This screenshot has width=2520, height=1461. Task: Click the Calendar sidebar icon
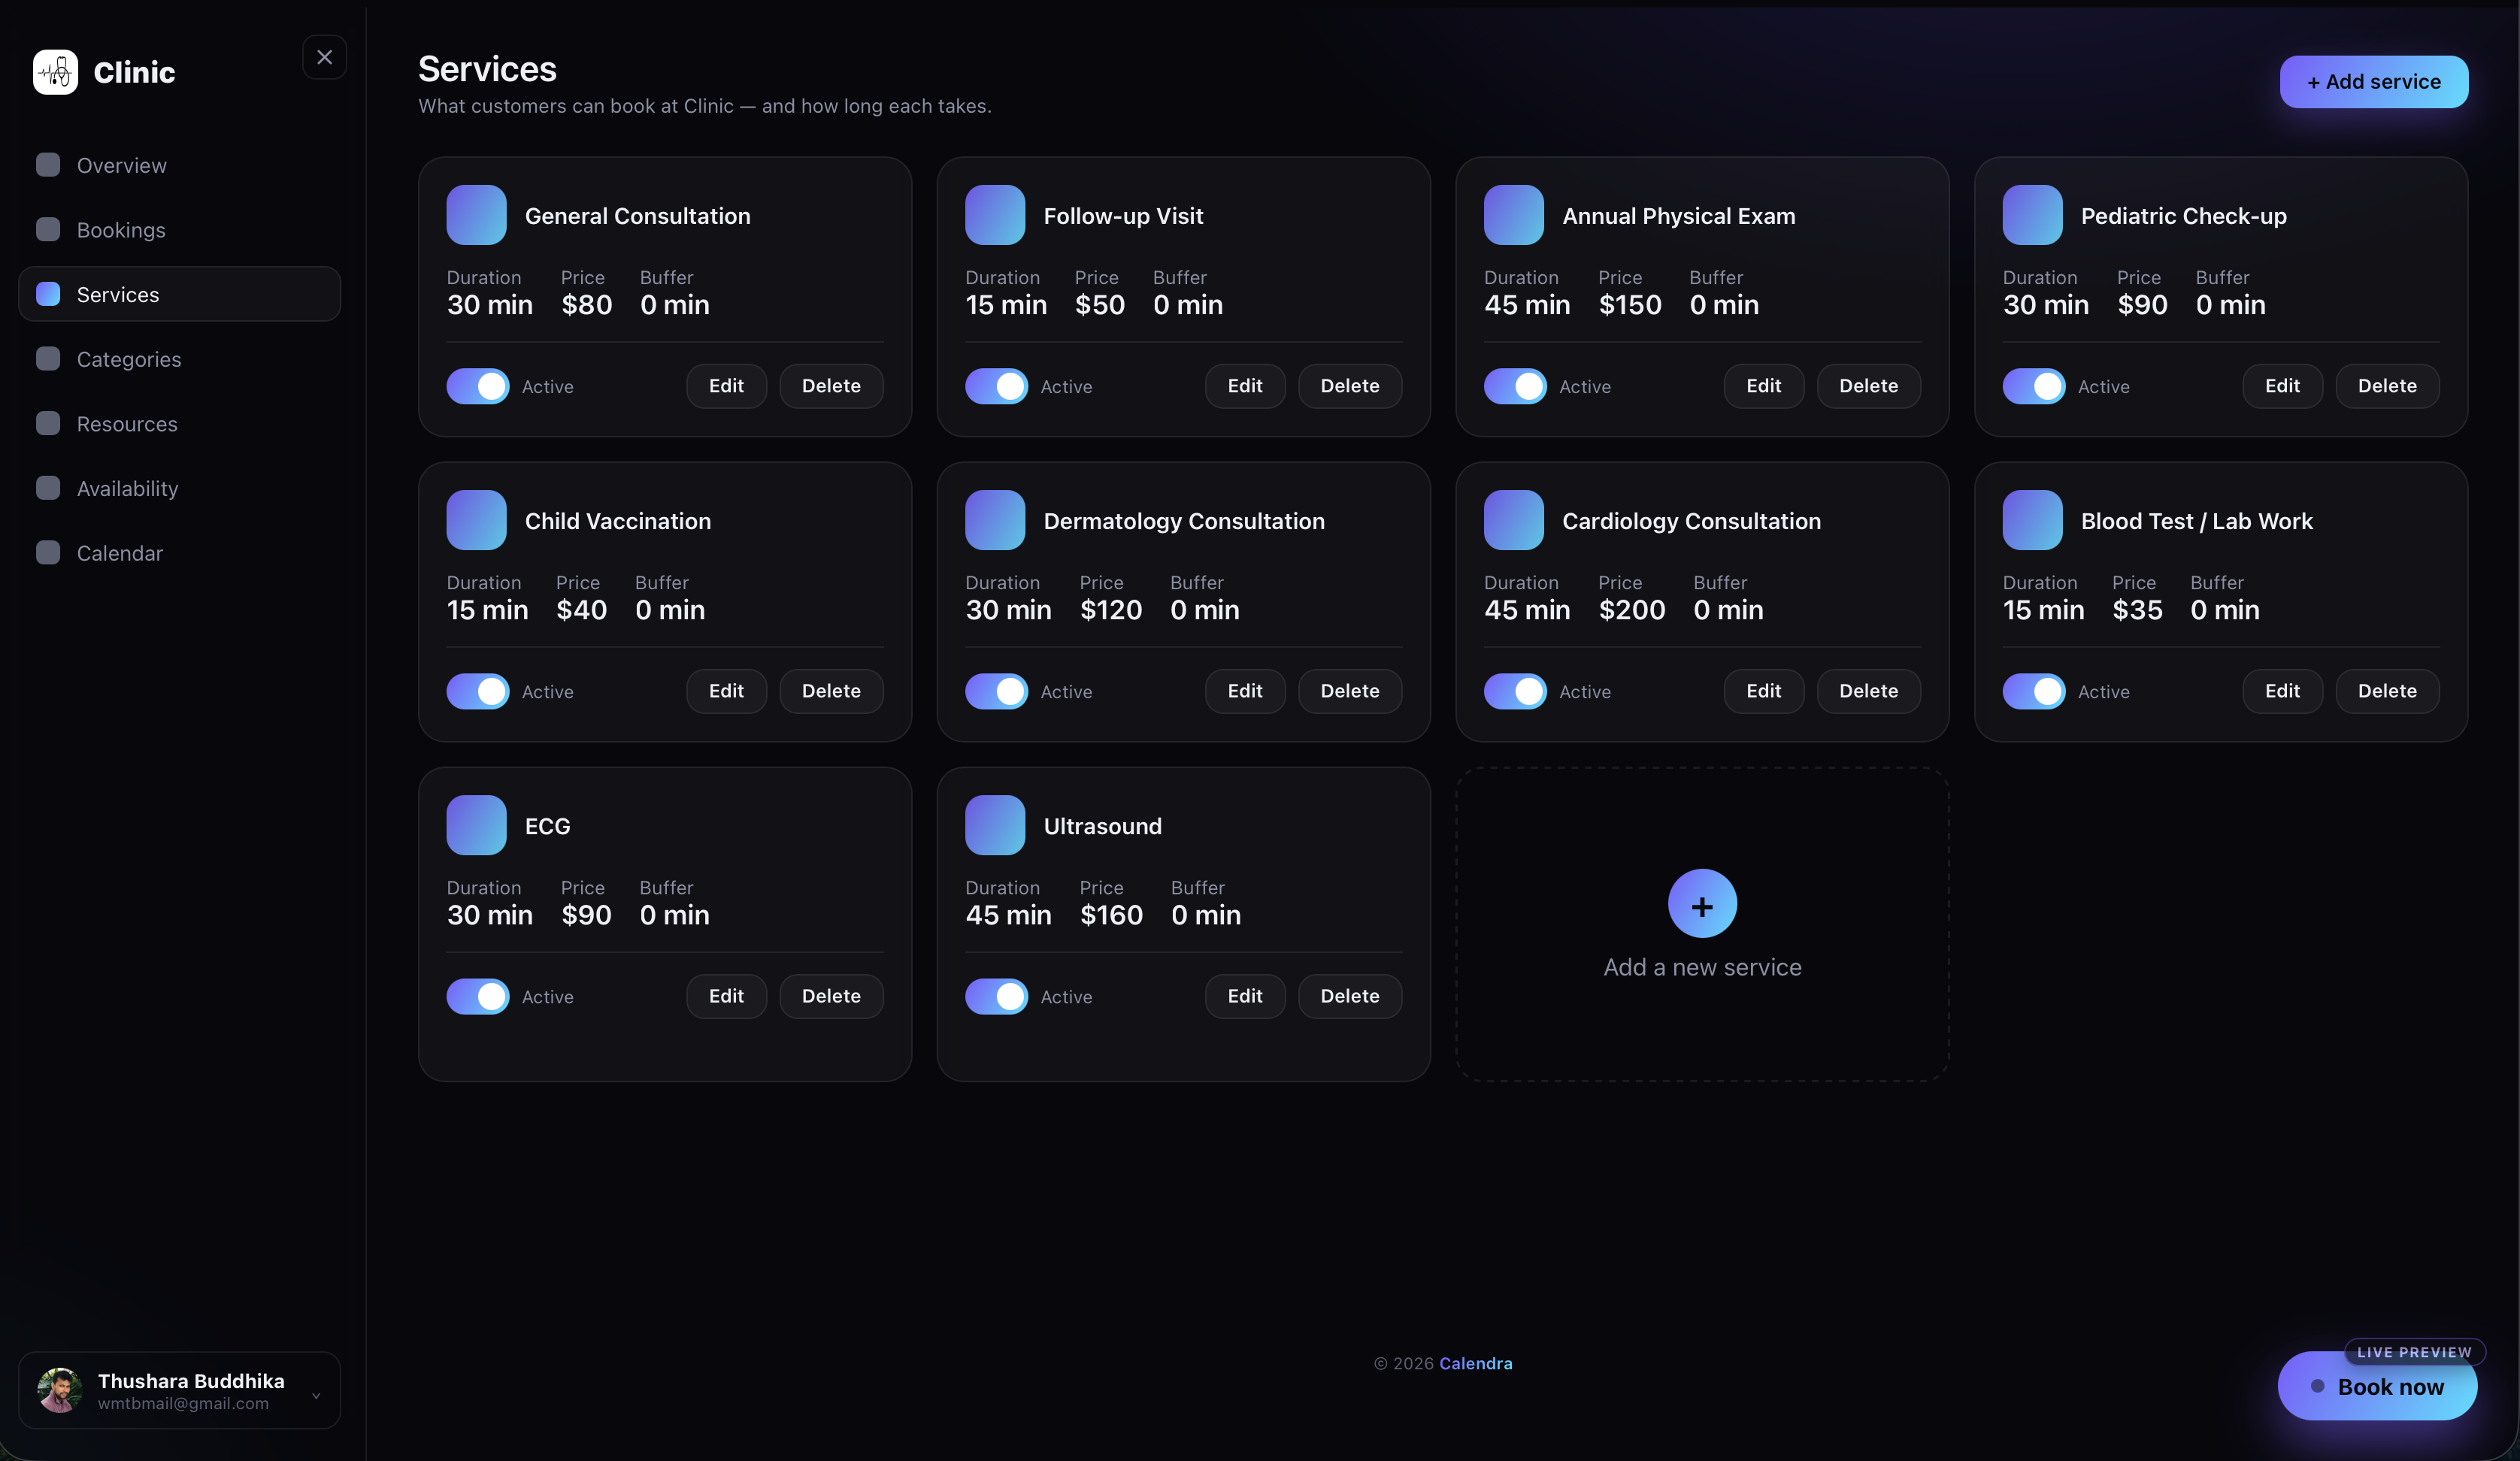coord(48,552)
